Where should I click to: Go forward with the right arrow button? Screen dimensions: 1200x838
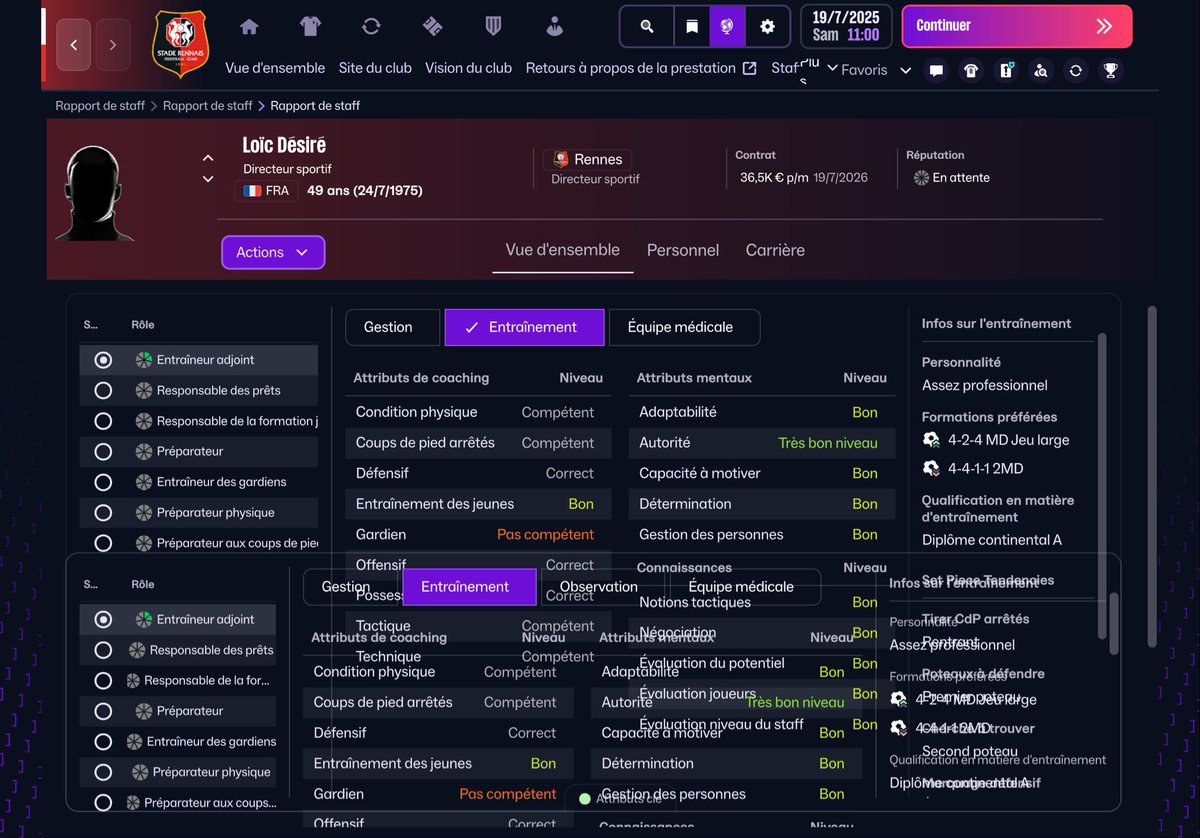tap(113, 45)
